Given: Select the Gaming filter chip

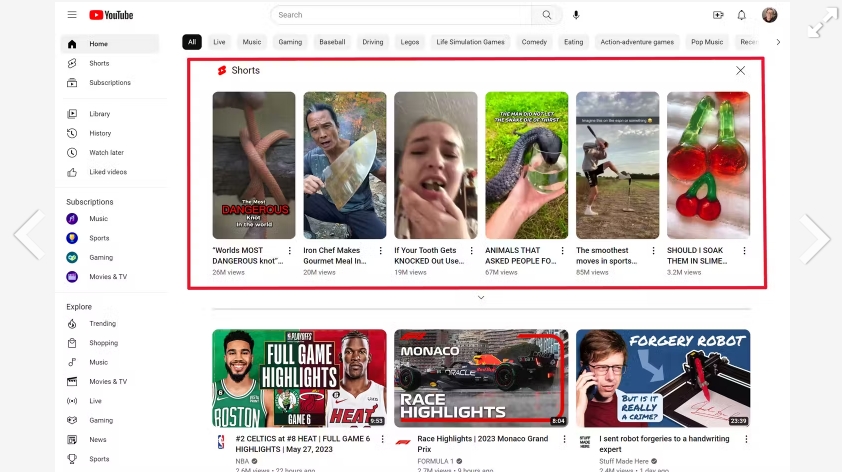Looking at the screenshot, I should pyautogui.click(x=290, y=42).
